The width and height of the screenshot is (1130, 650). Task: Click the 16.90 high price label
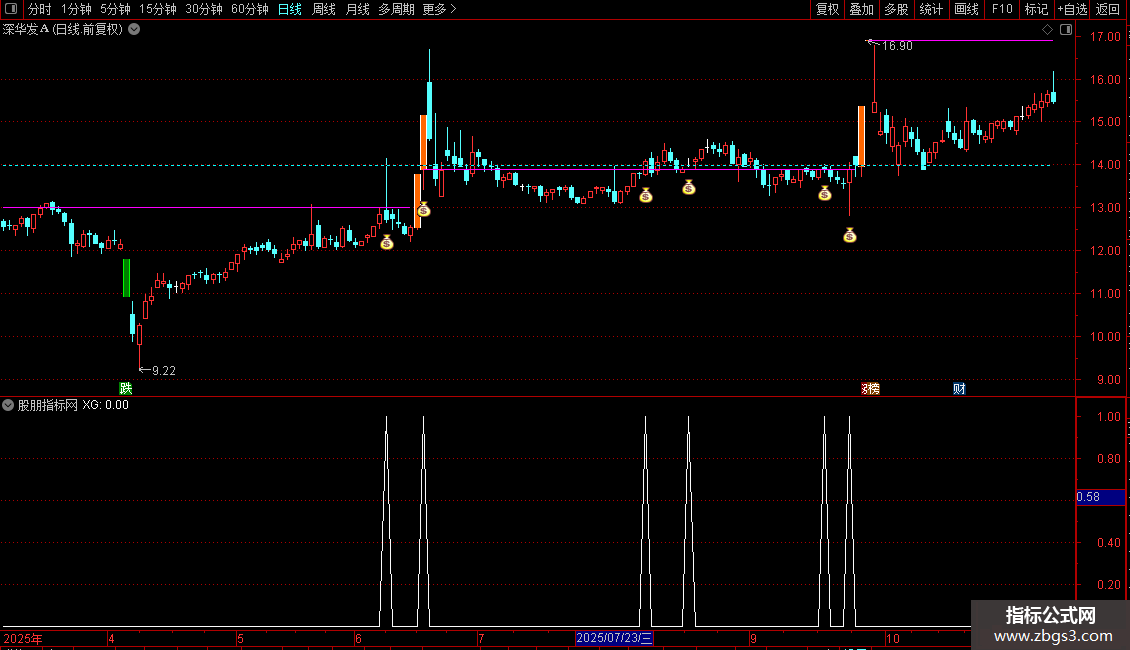897,45
